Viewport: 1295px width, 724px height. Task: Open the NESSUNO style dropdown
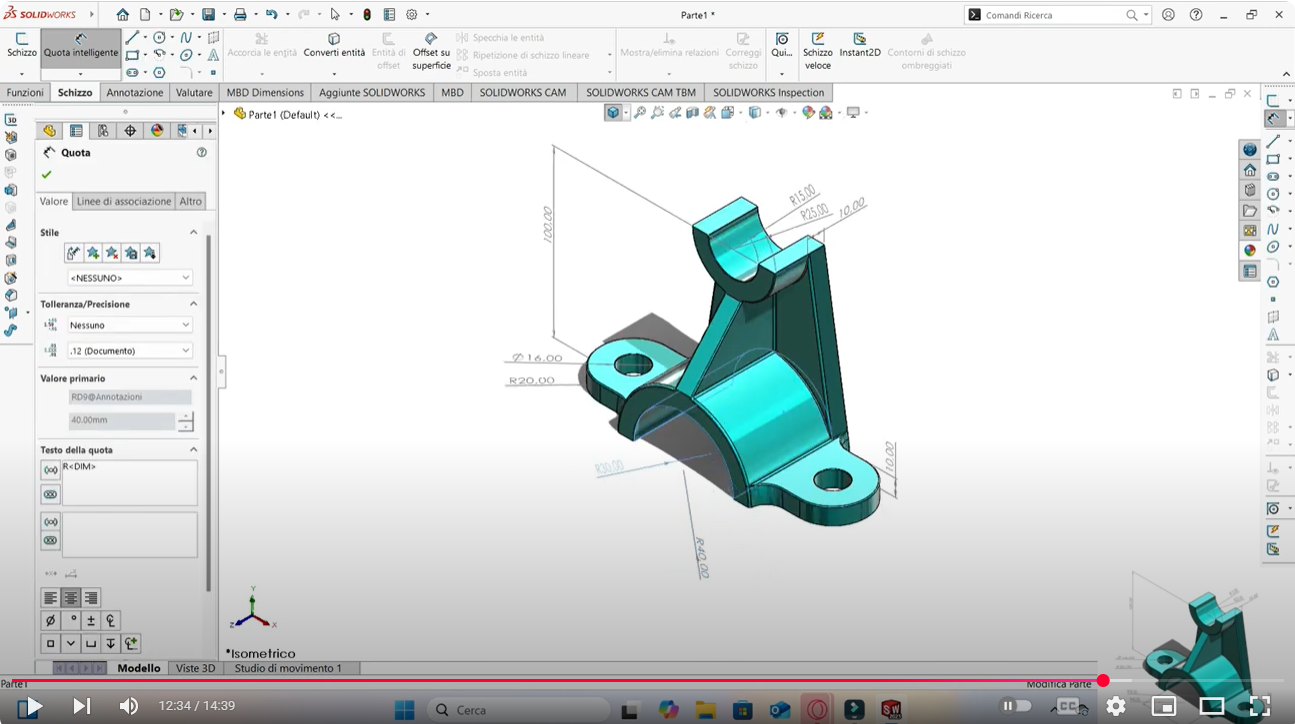(x=129, y=278)
